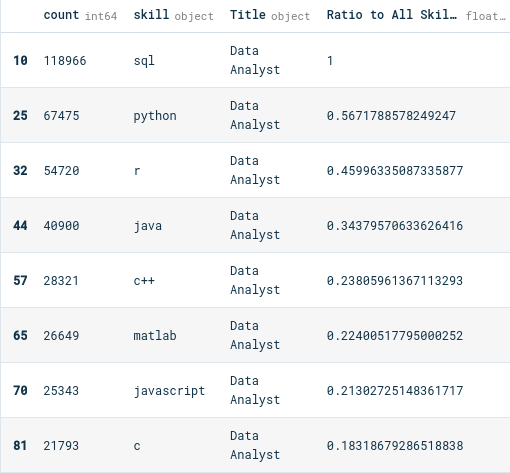Click Data Analyst title in matlab row
Image resolution: width=510 pixels, height=473 pixels.
coord(255,335)
